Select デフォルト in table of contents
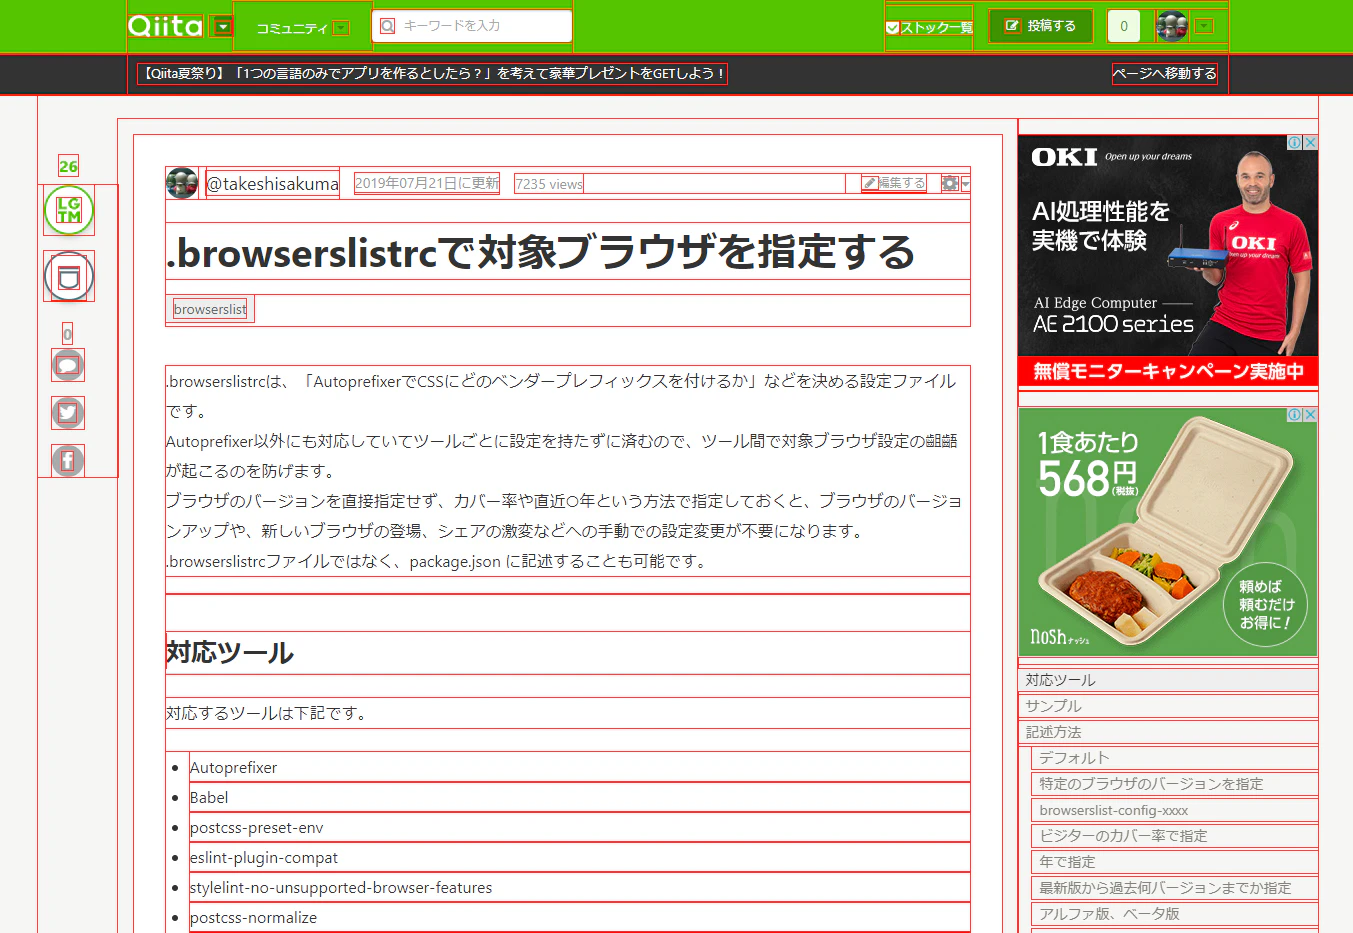This screenshot has width=1353, height=933. coord(1174,758)
